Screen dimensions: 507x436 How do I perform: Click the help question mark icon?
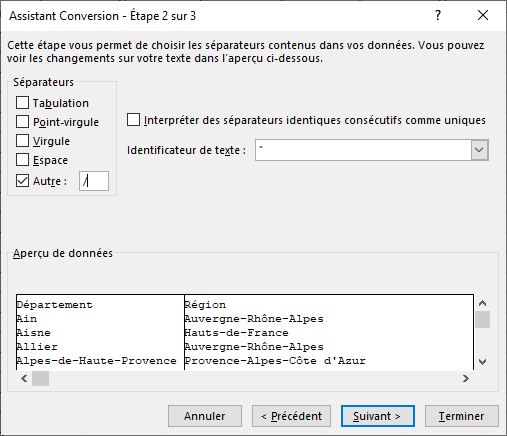pyautogui.click(x=438, y=15)
